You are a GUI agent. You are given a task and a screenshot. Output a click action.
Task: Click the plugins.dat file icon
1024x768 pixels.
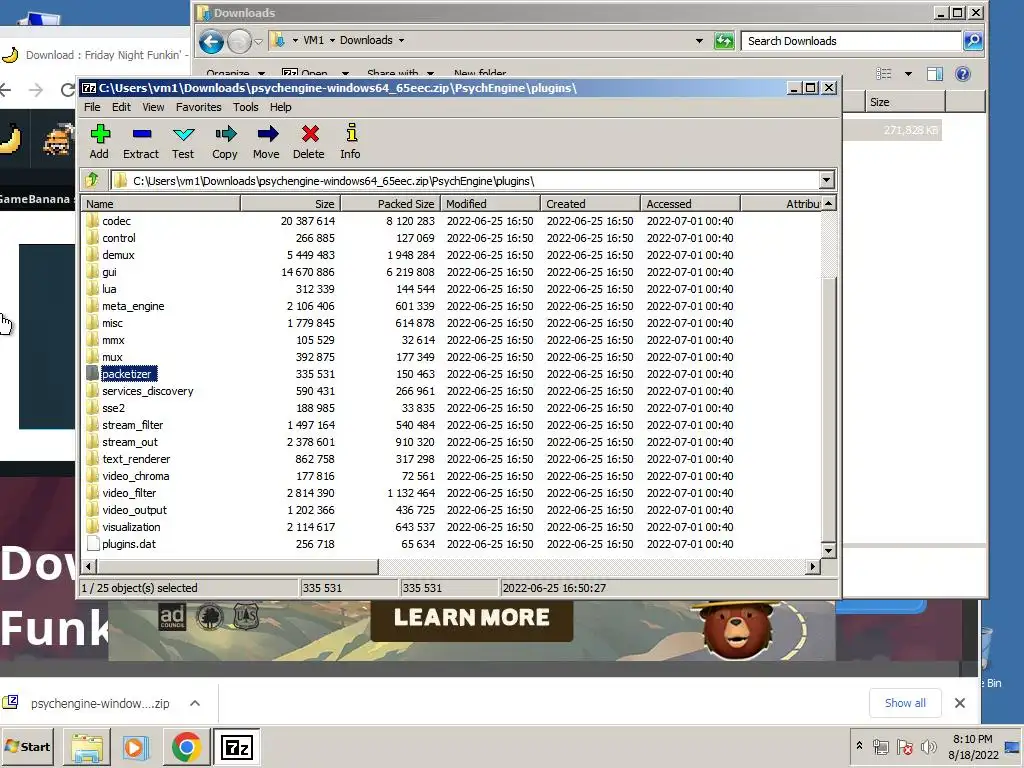click(92, 544)
